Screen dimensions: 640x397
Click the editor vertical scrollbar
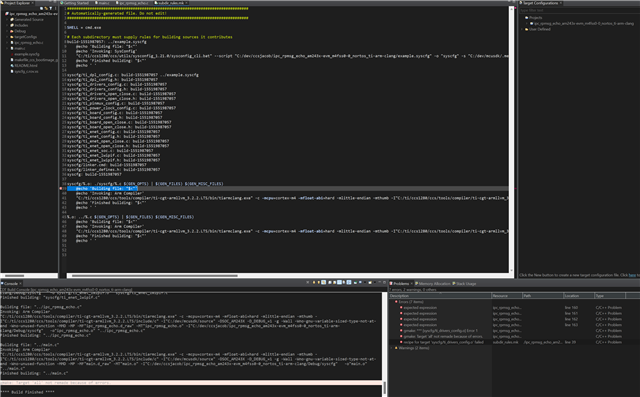click(x=511, y=139)
